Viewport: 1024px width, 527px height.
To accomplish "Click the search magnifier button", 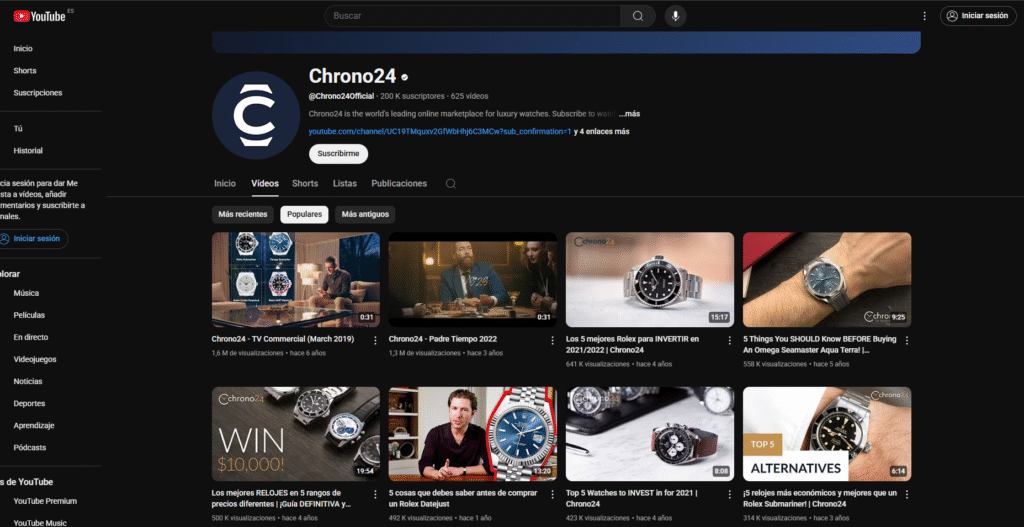I will point(637,16).
